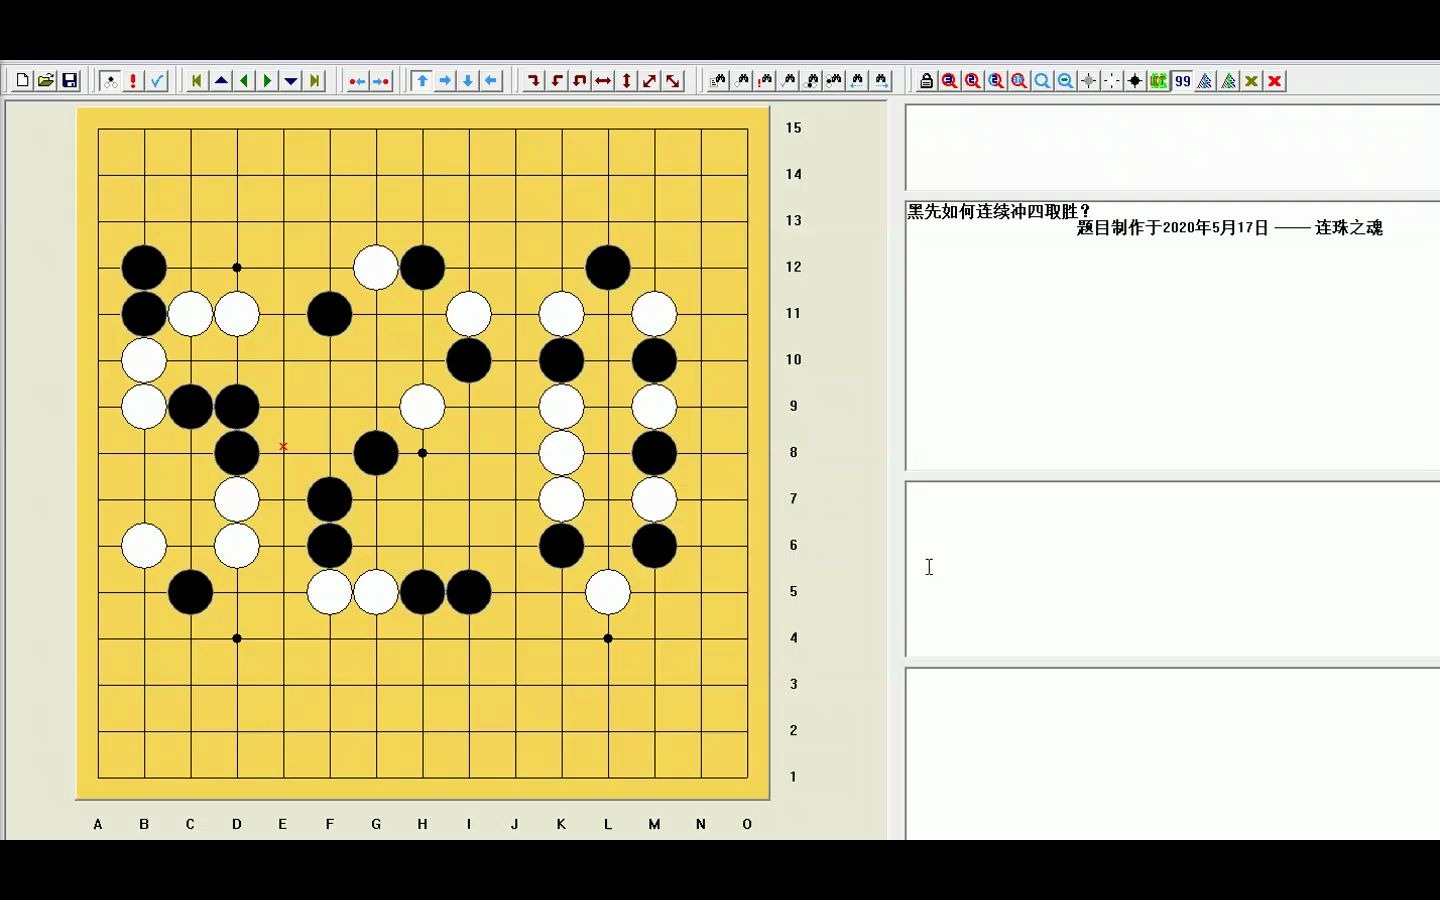The height and width of the screenshot is (900, 1440).
Task: Click the black stone at K6
Action: coord(561,546)
